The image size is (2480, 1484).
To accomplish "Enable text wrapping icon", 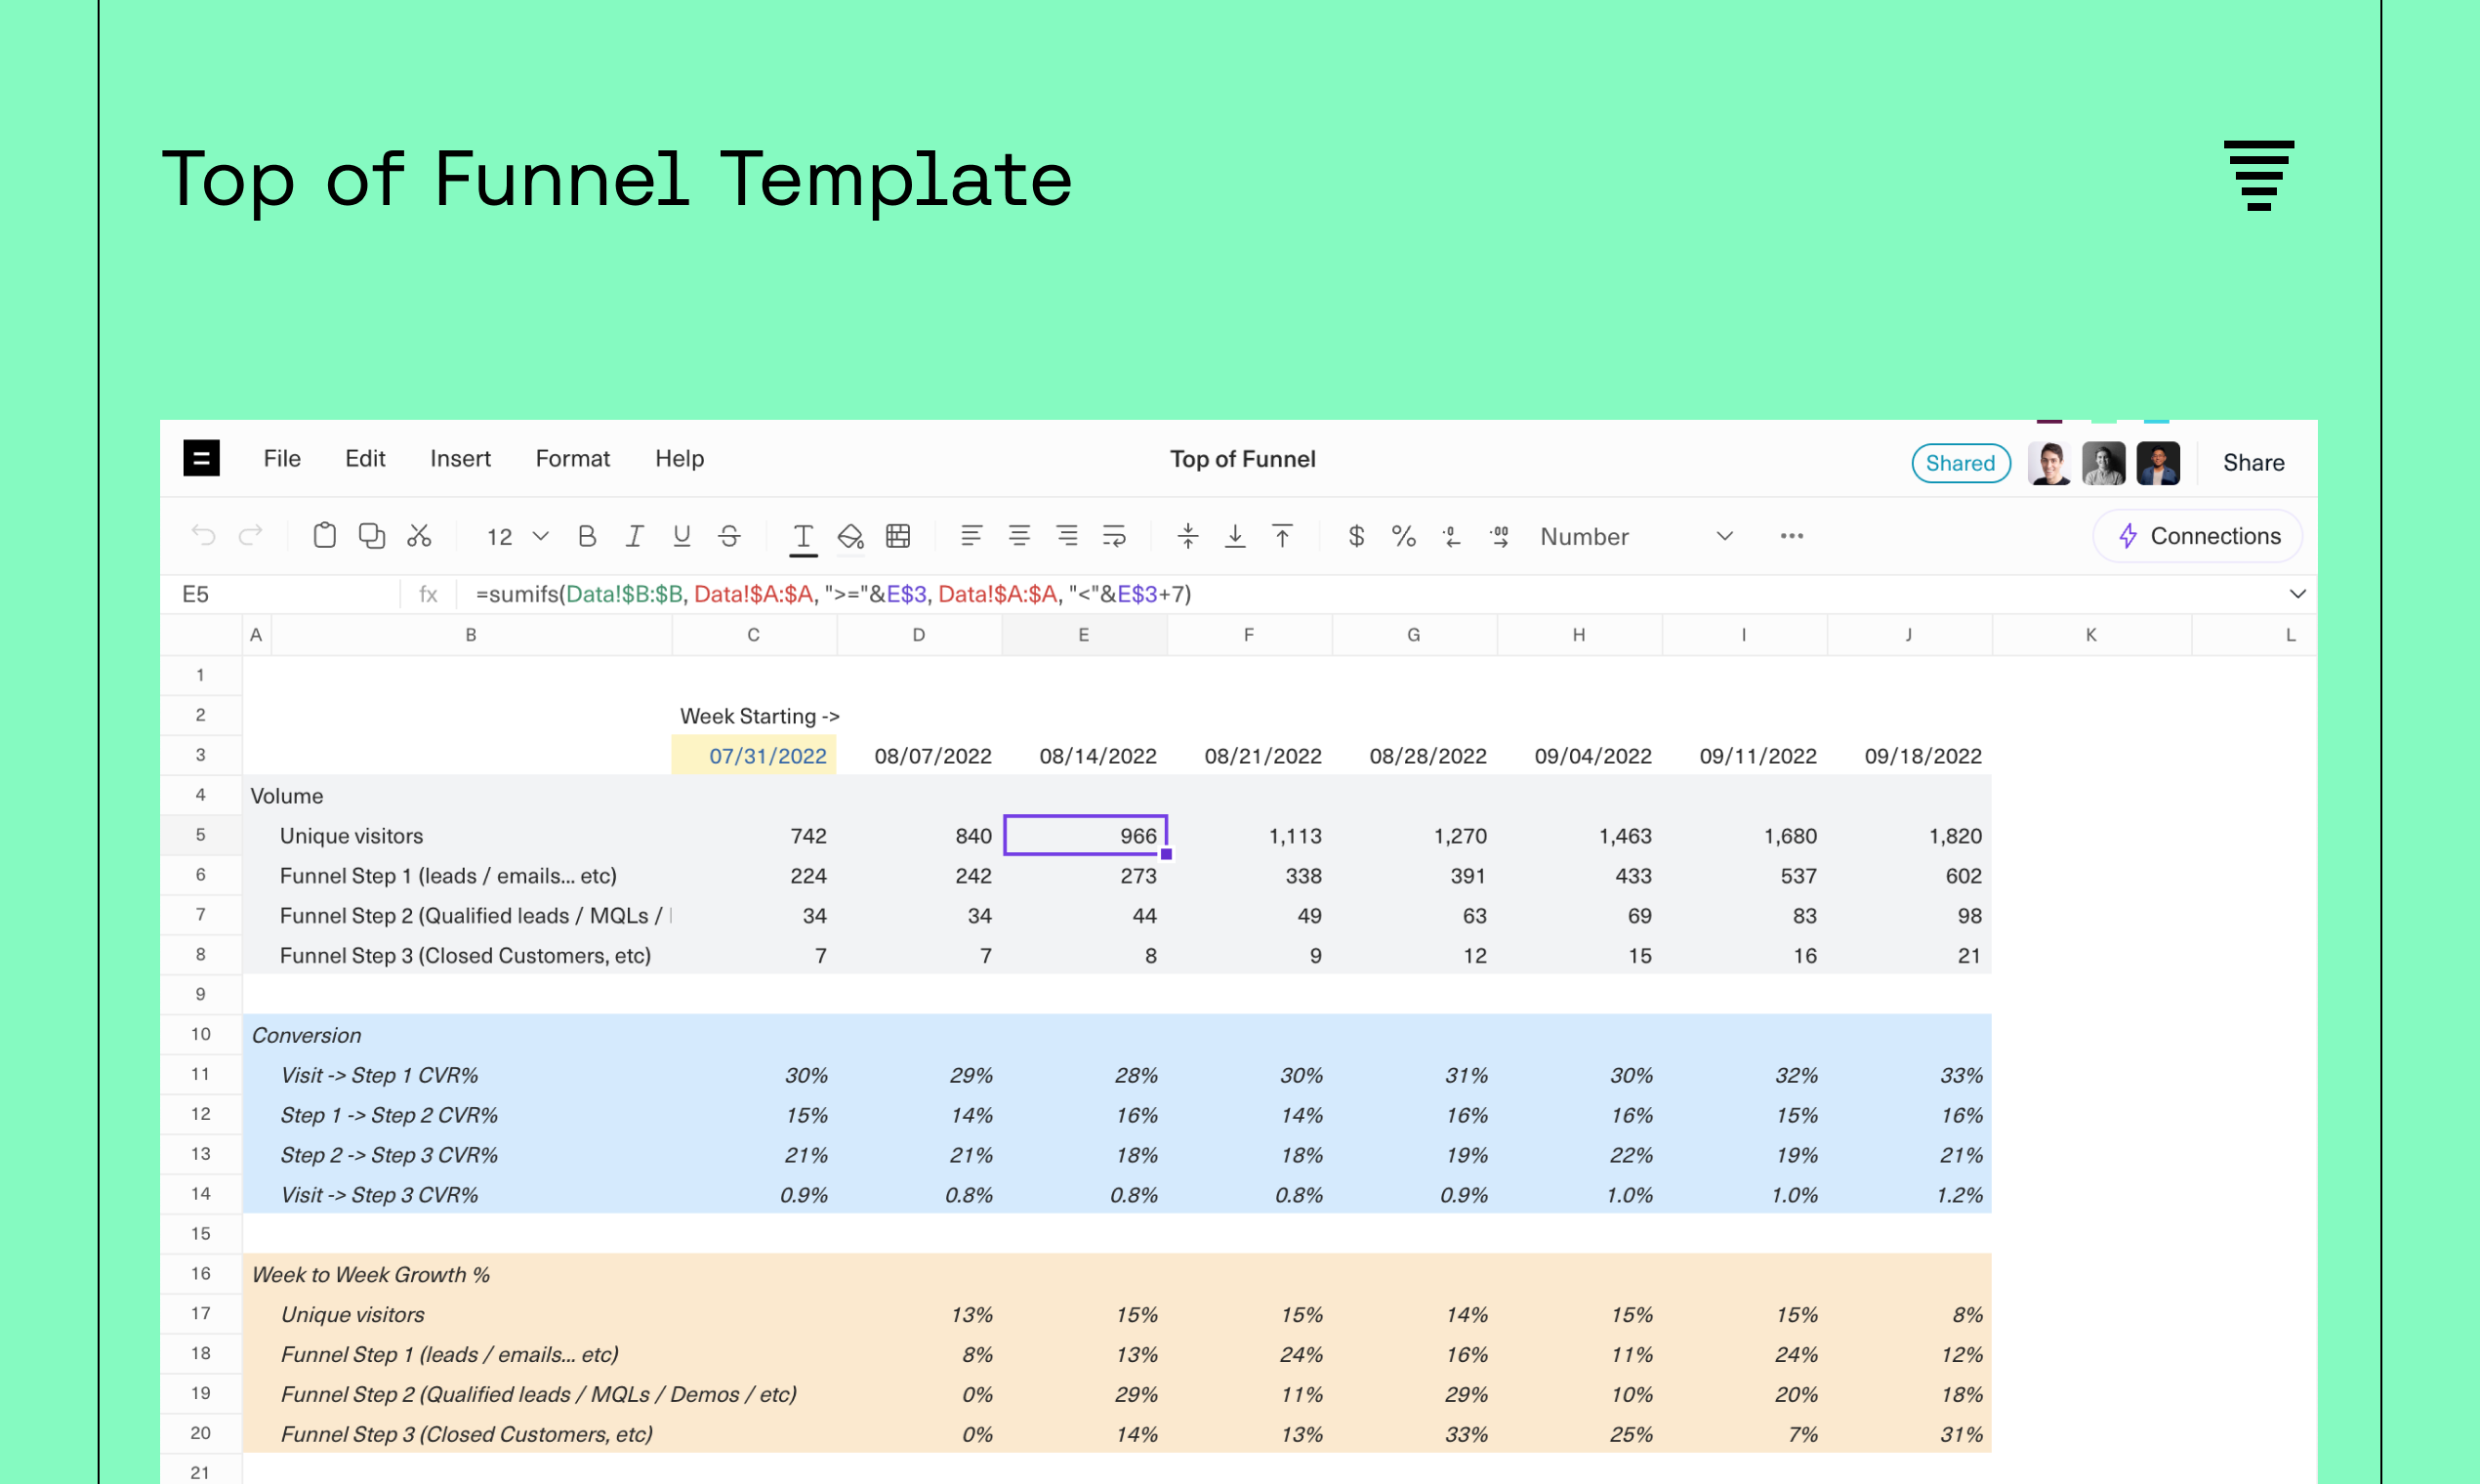I will tap(1114, 536).
